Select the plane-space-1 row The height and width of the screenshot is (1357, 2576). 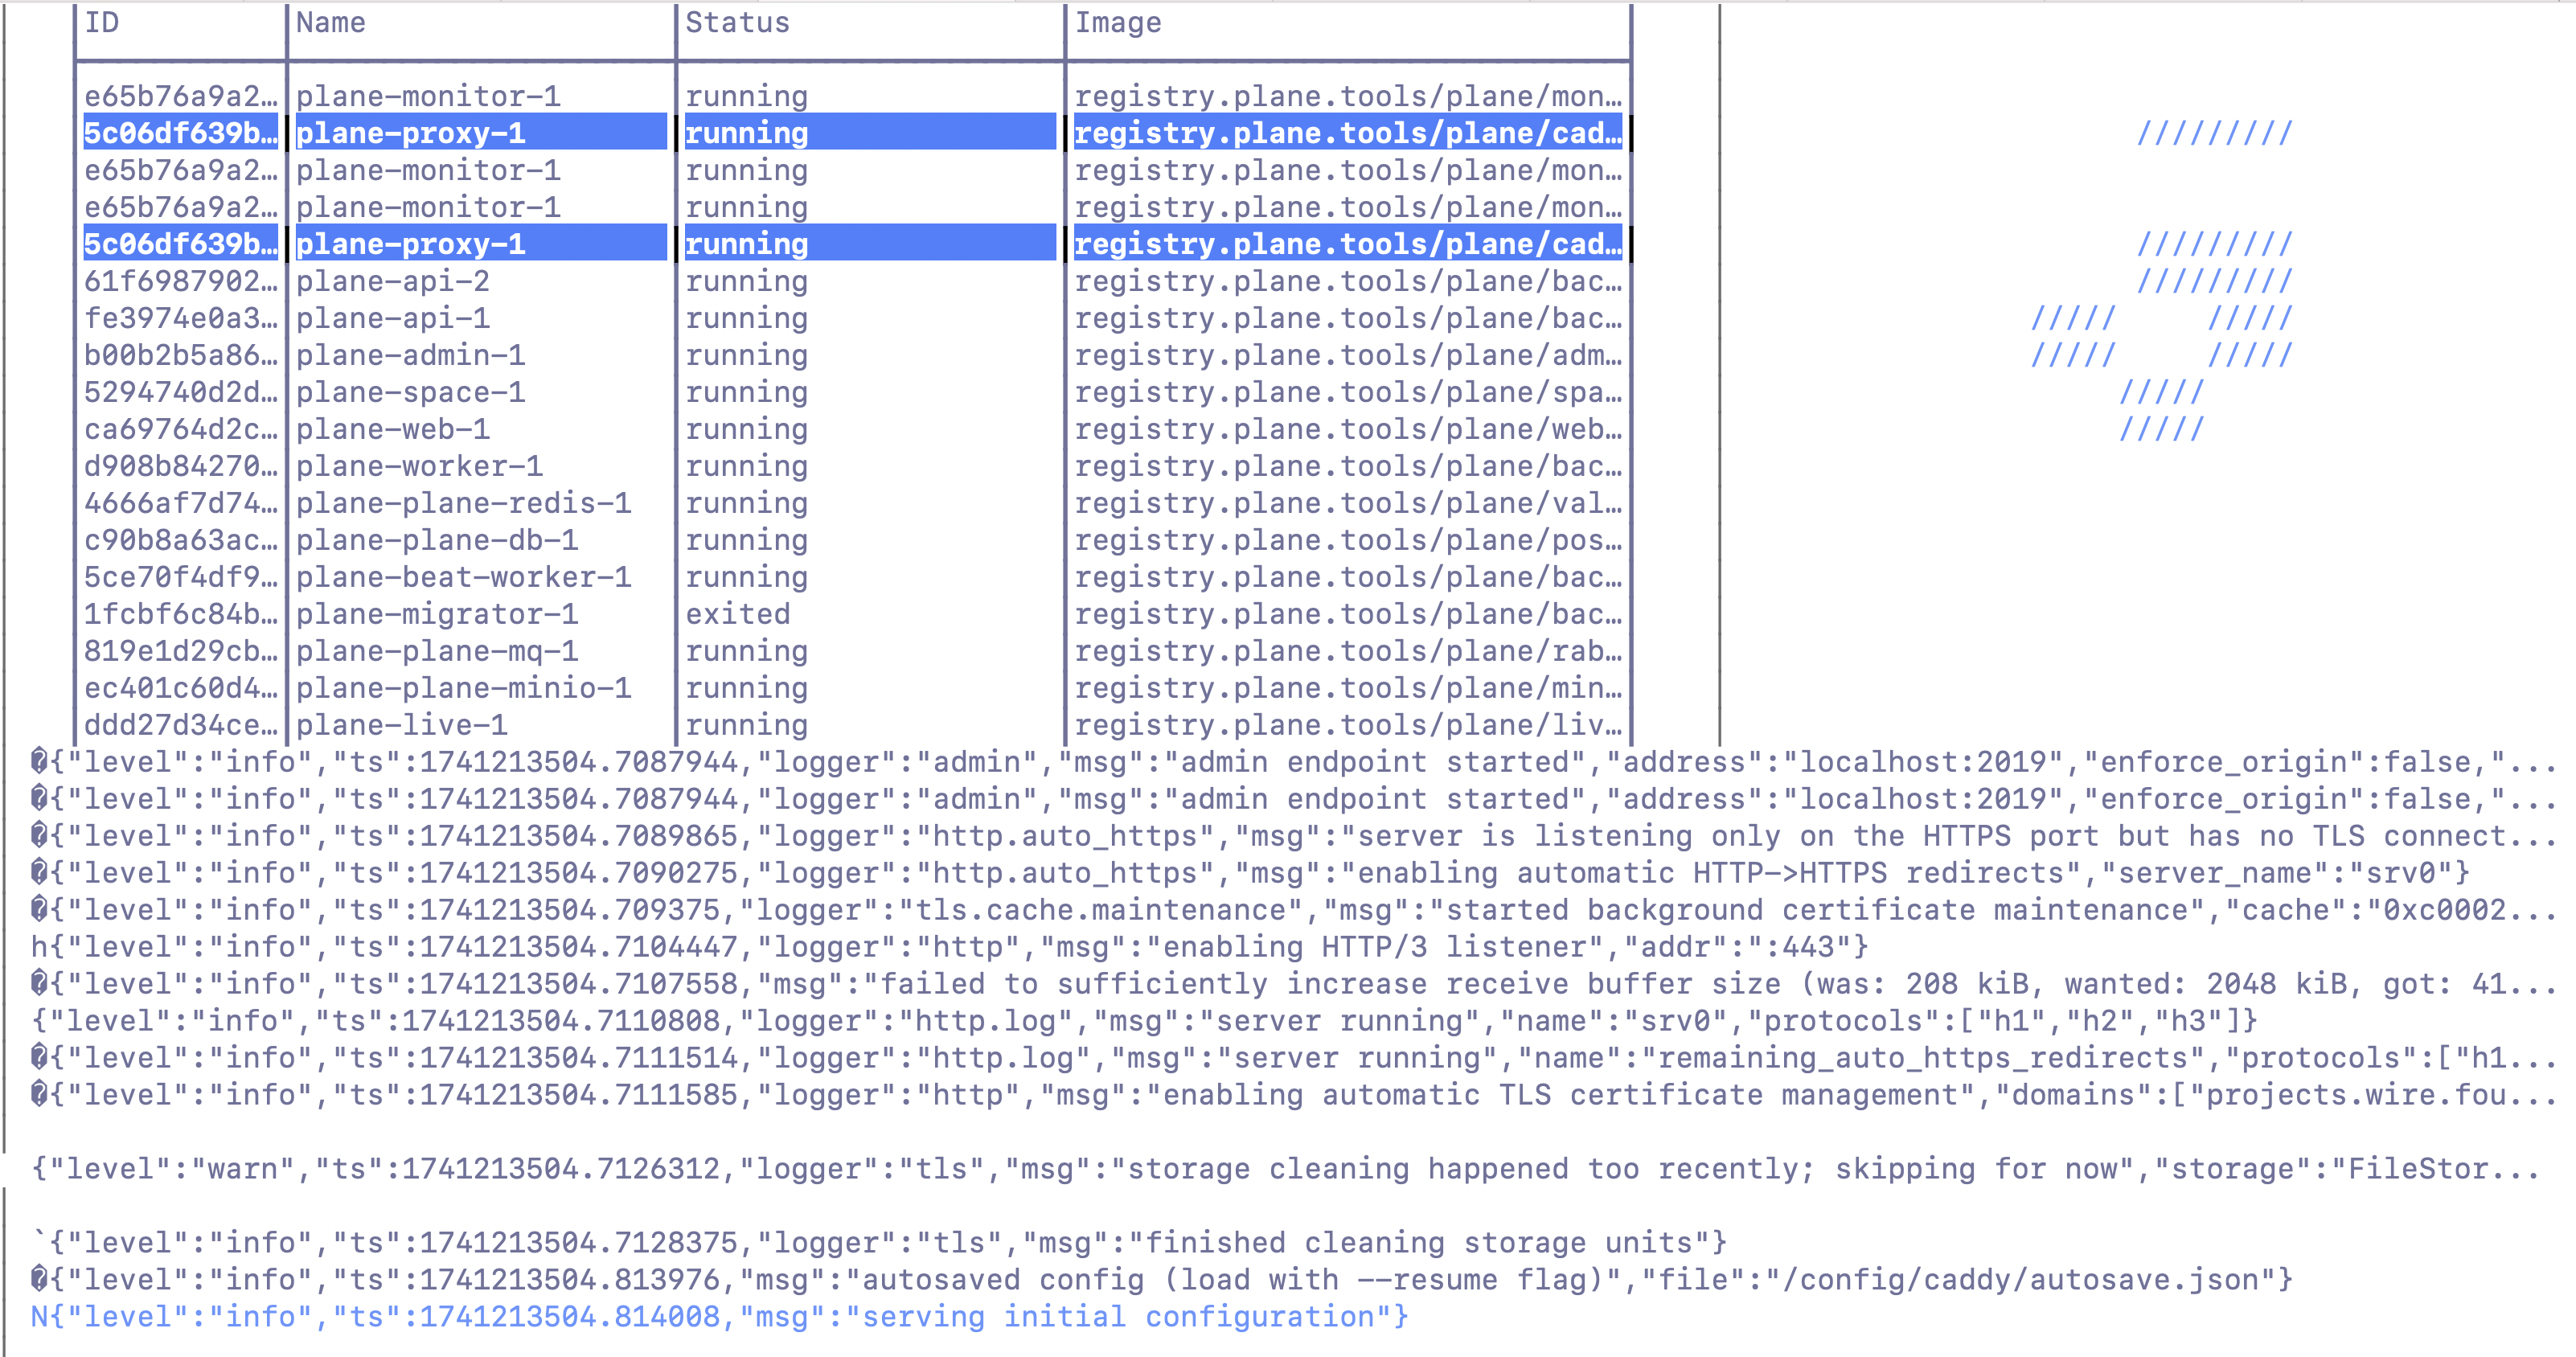click(x=410, y=392)
